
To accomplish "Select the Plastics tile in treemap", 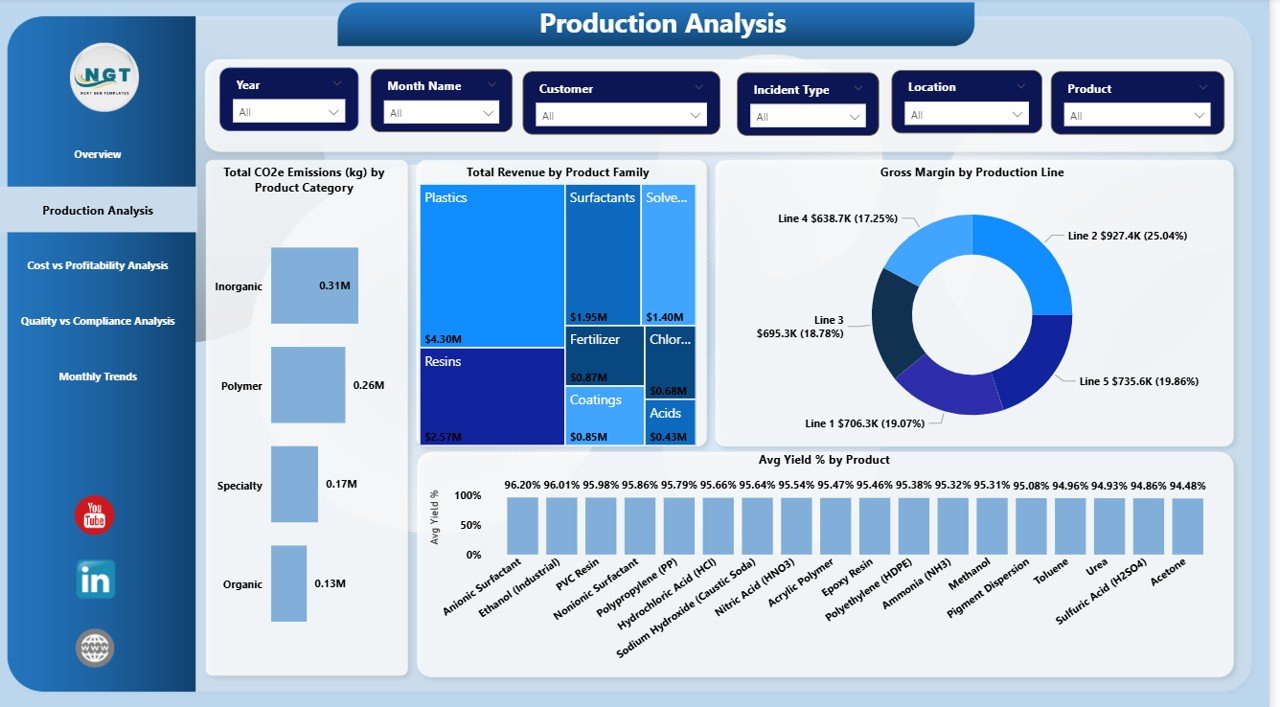I will pos(492,265).
